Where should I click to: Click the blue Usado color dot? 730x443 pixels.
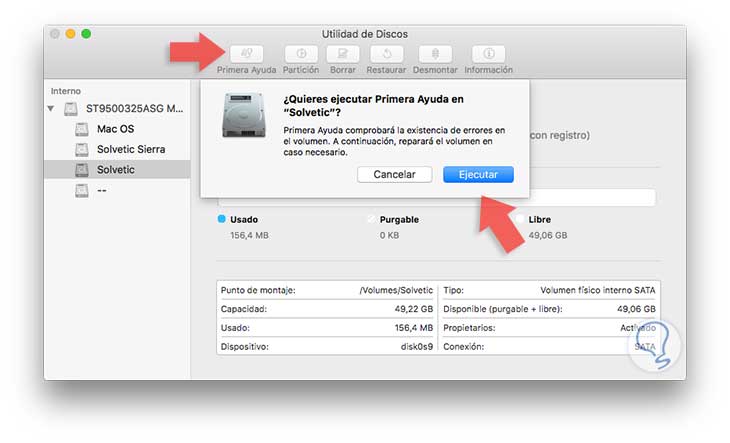[222, 219]
